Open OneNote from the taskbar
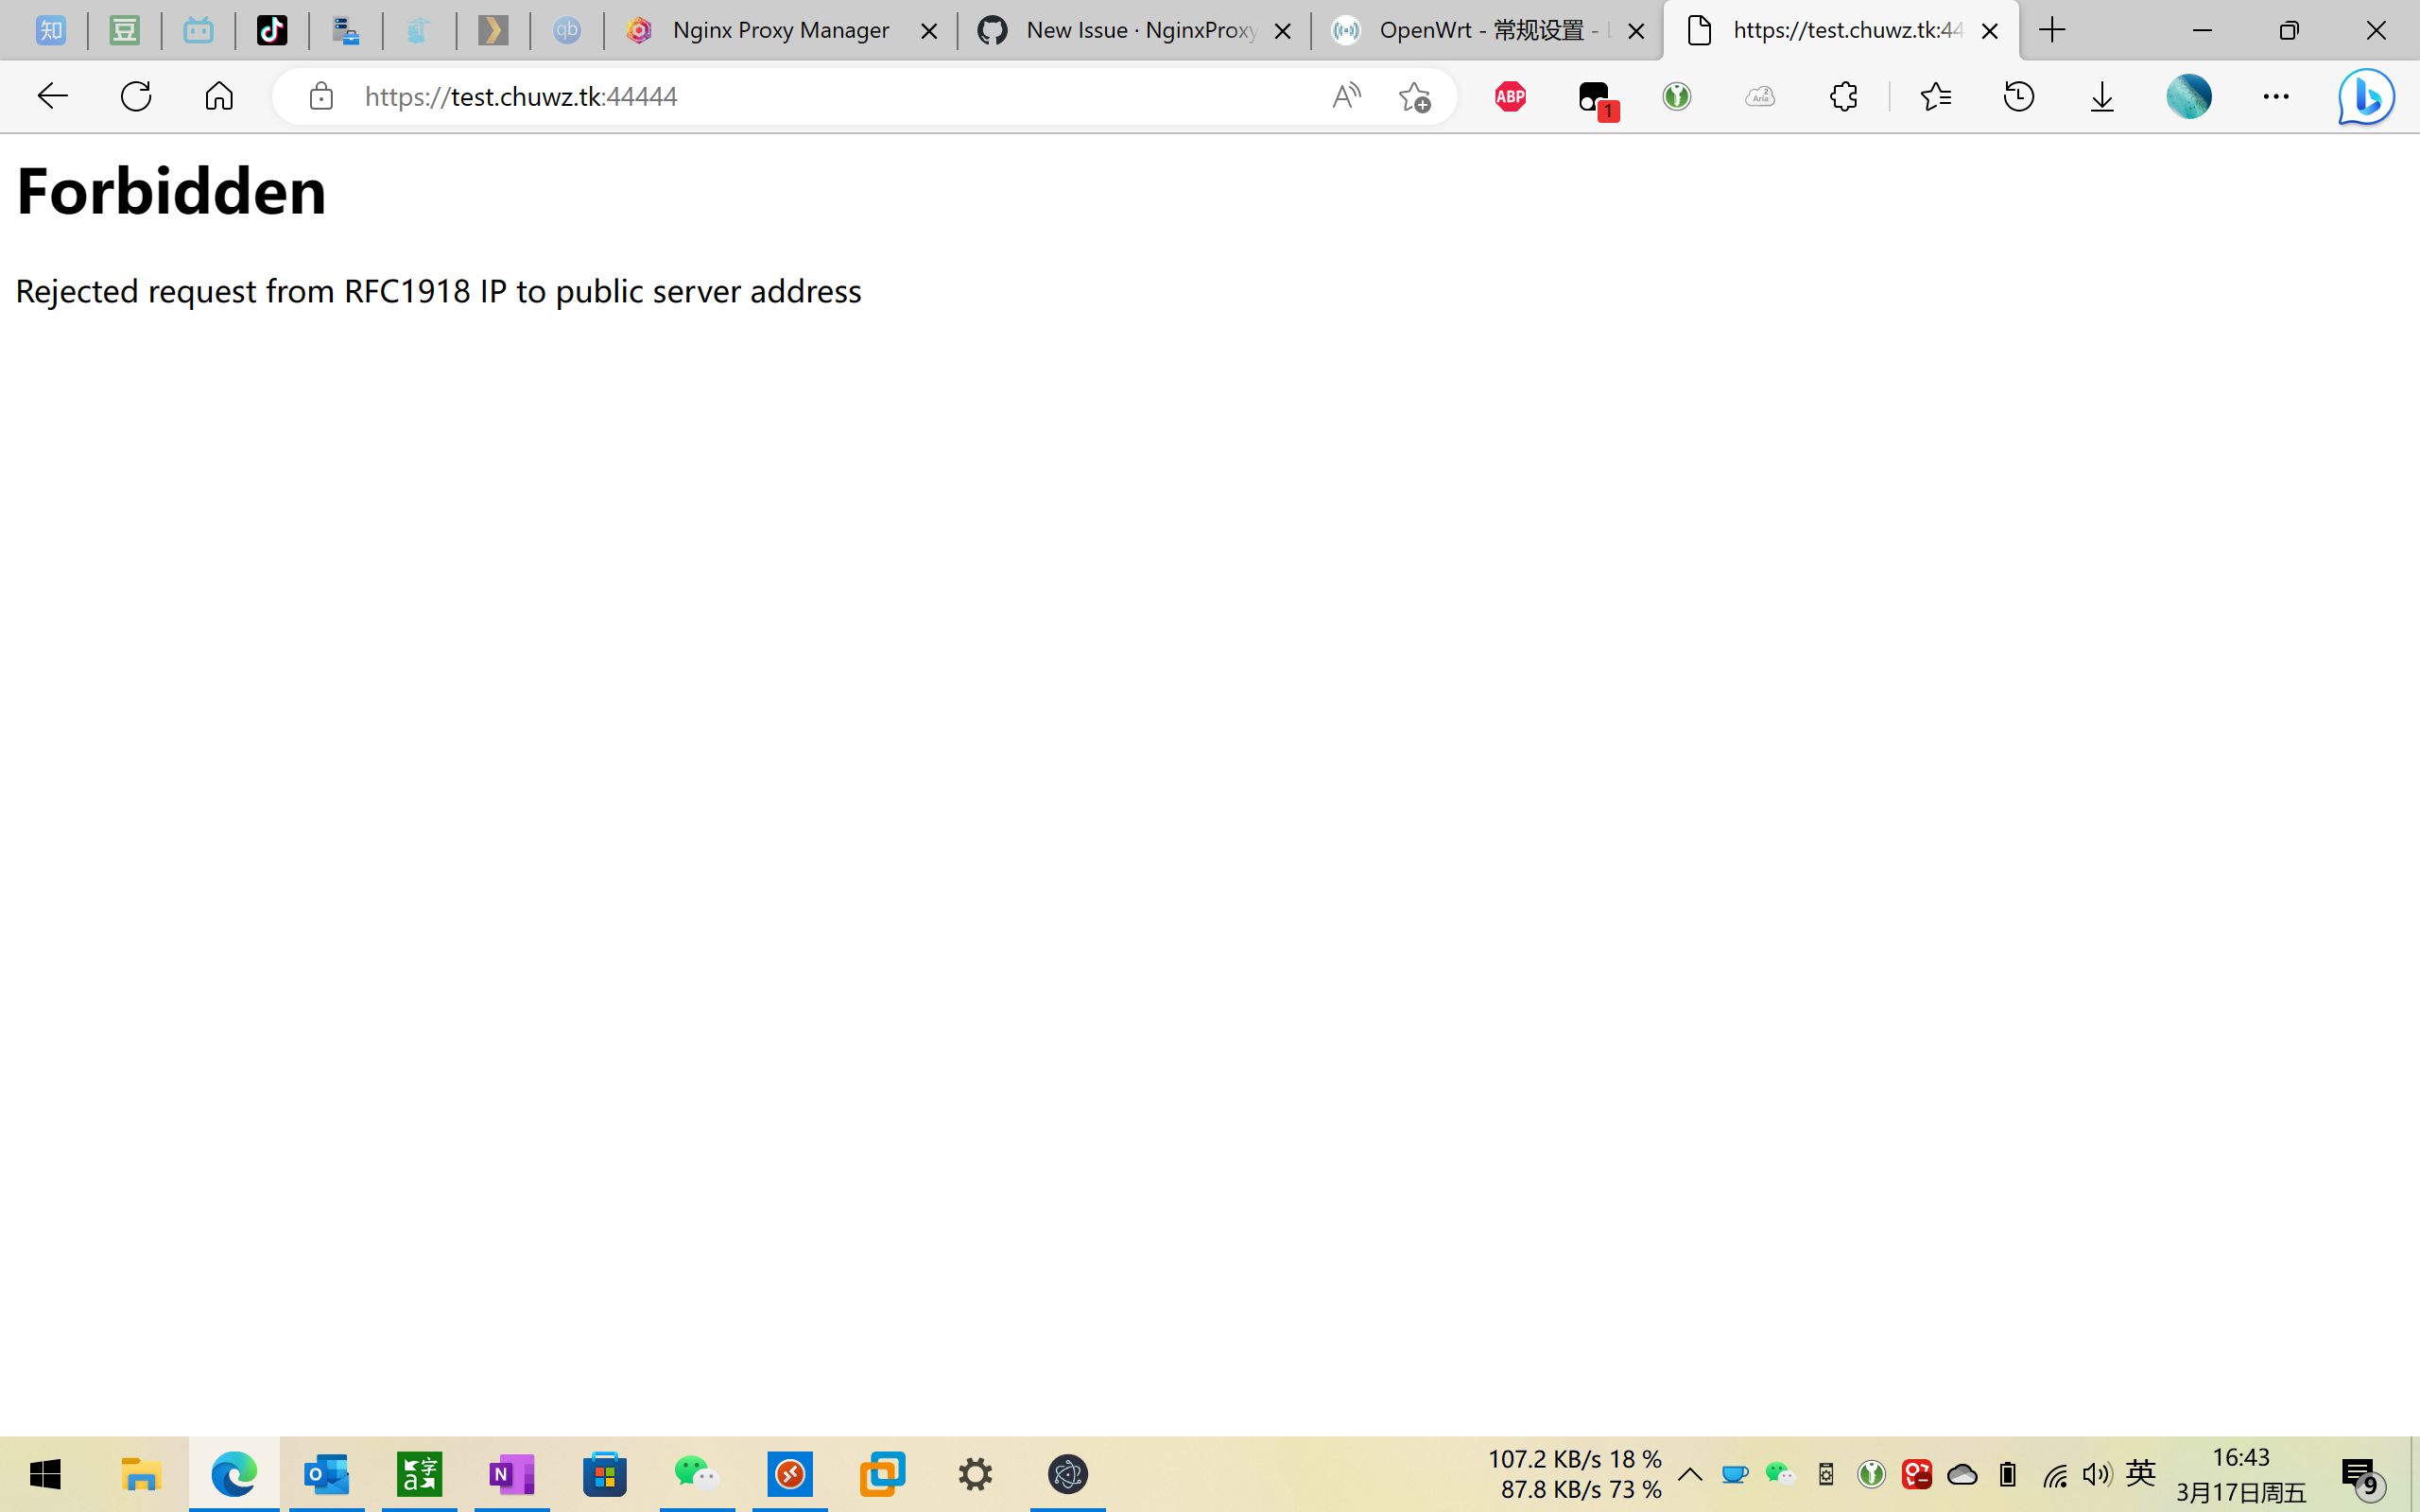The height and width of the screenshot is (1512, 2420). tap(511, 1472)
